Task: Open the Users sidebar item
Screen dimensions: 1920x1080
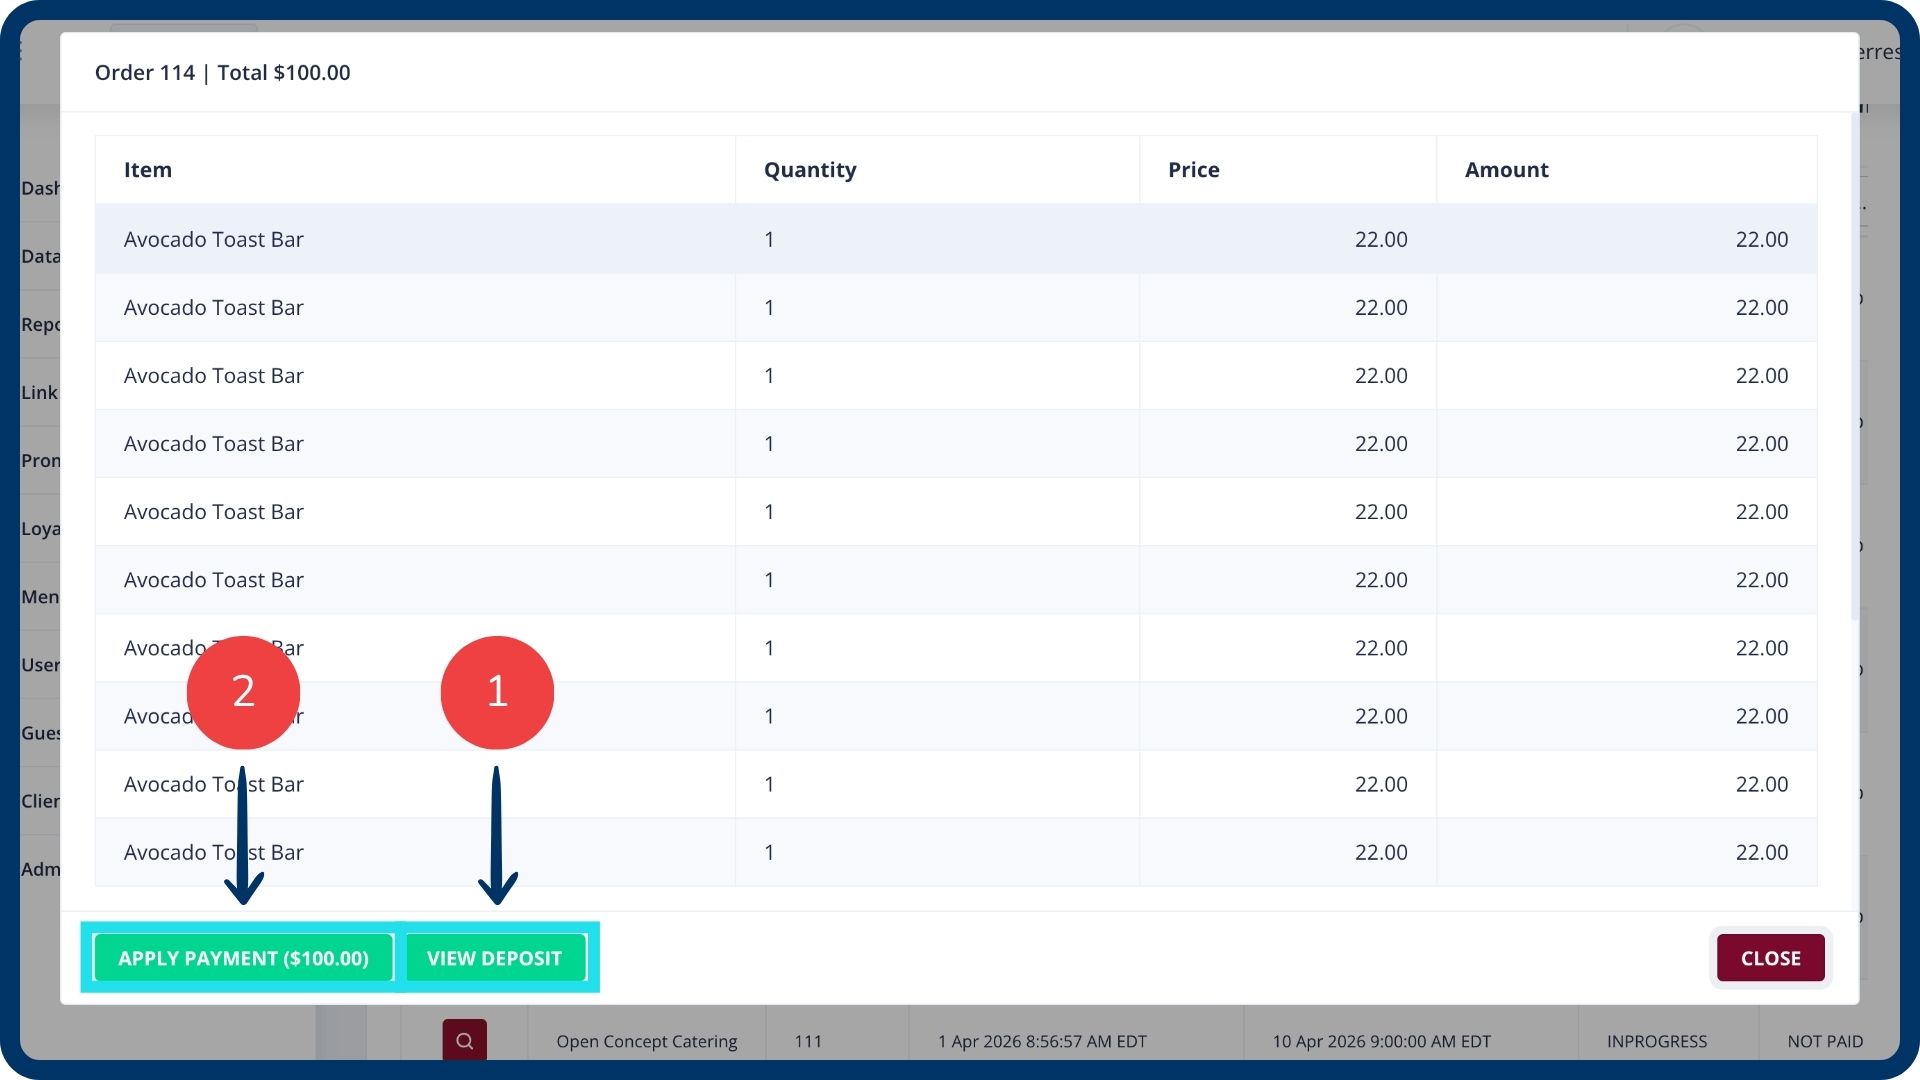Action: 40,664
